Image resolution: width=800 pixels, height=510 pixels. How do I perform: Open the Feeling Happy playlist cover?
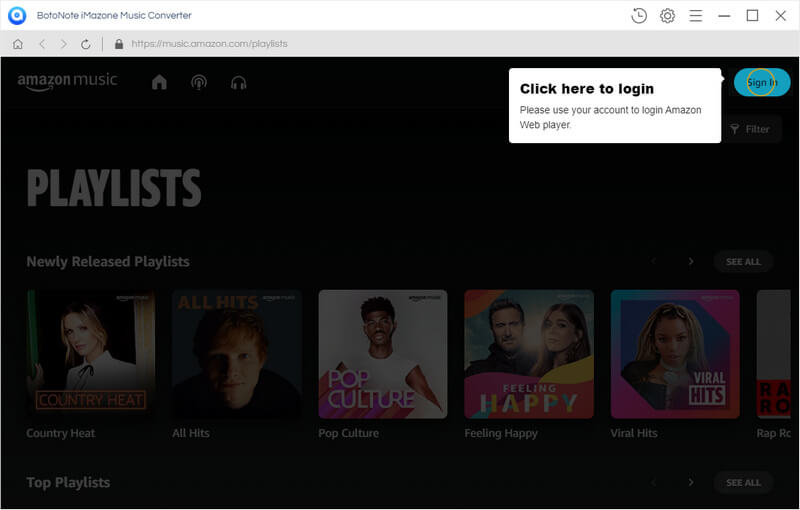pyautogui.click(x=529, y=354)
